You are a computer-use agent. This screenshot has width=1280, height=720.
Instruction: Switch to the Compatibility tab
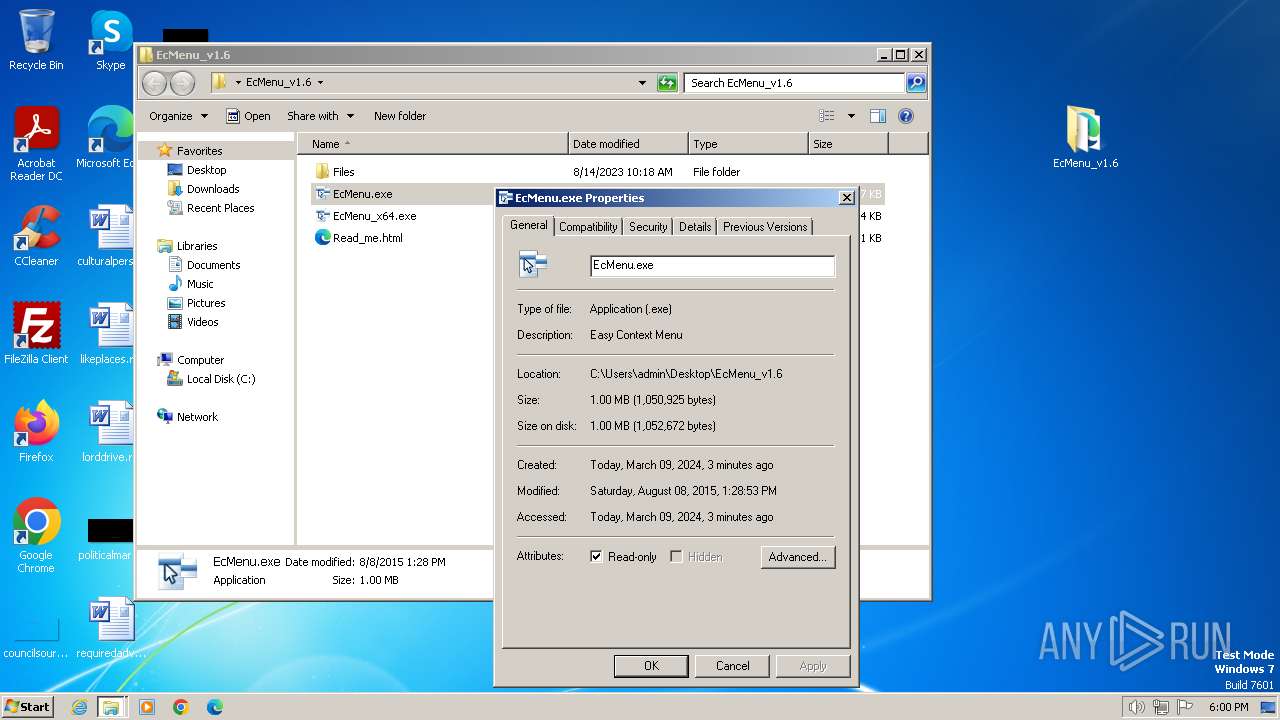pyautogui.click(x=588, y=227)
